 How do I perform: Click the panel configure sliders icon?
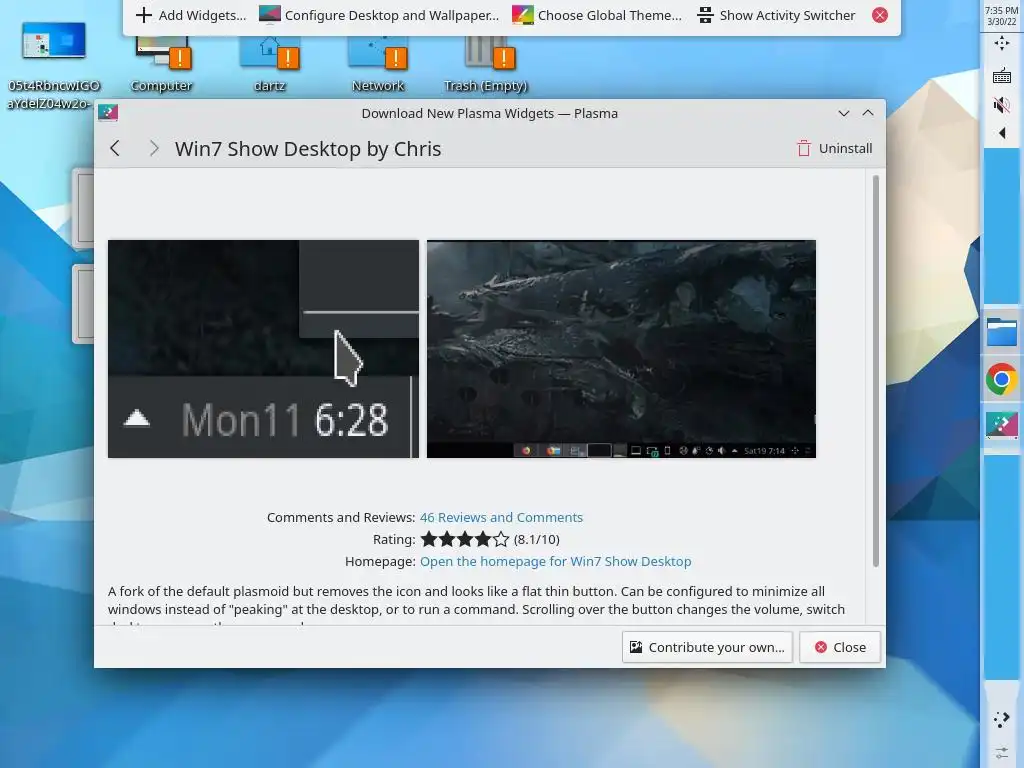click(1002, 753)
